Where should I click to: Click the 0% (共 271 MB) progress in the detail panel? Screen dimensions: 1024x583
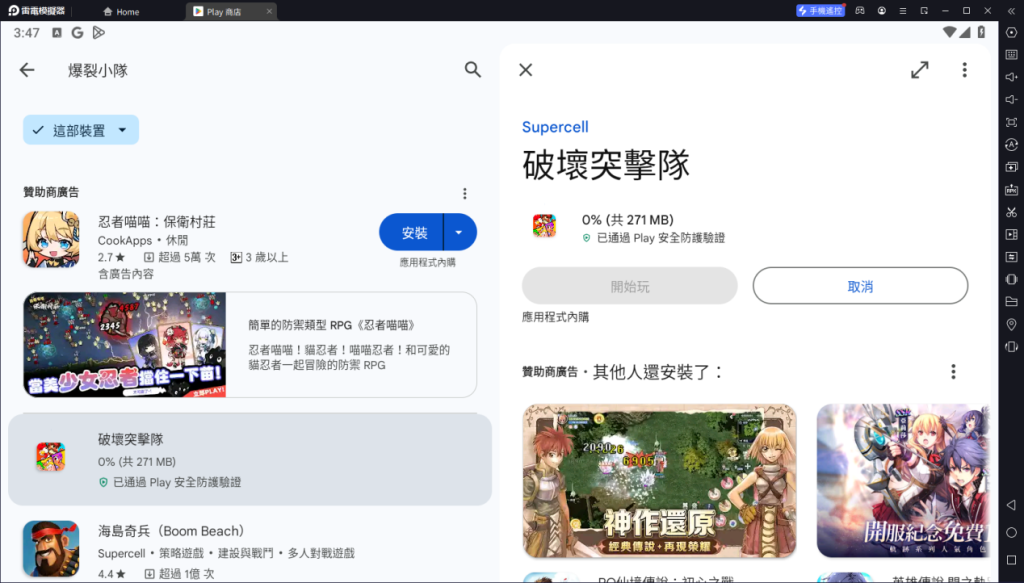click(x=628, y=220)
